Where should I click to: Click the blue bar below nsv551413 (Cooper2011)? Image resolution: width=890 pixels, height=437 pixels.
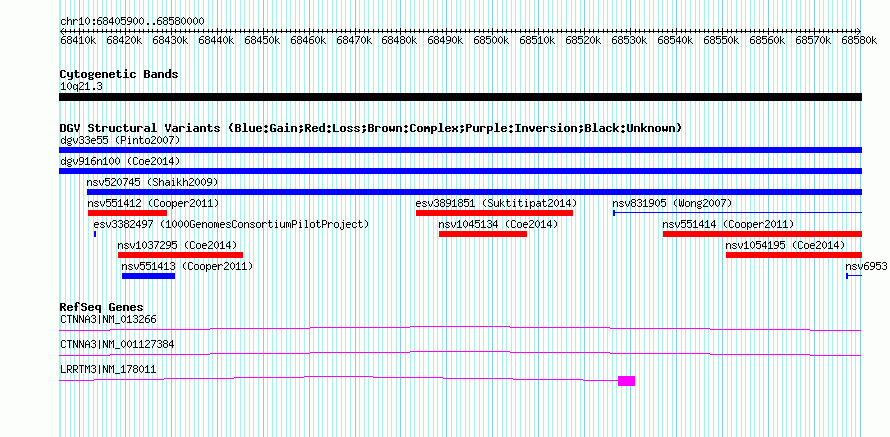tap(149, 276)
